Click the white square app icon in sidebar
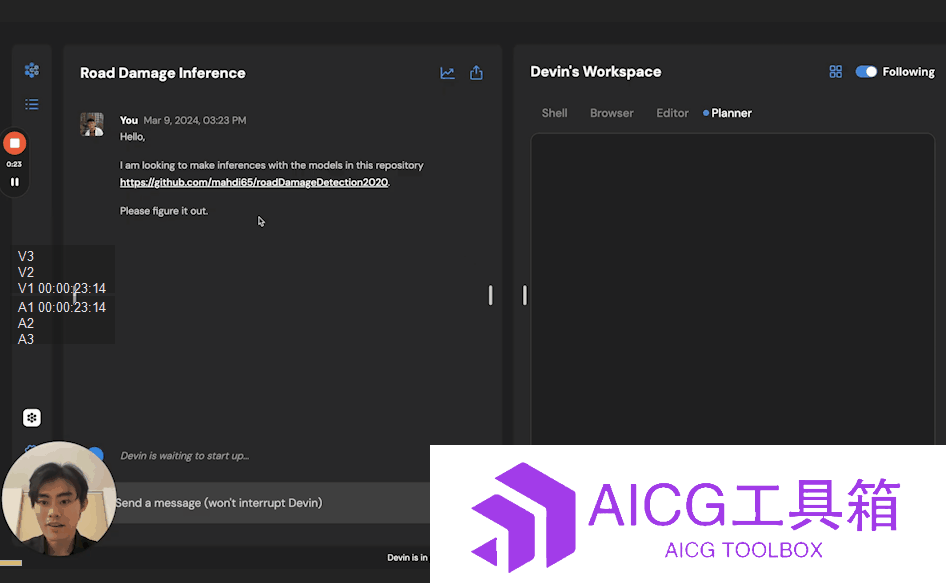The height and width of the screenshot is (583, 946). coord(32,418)
